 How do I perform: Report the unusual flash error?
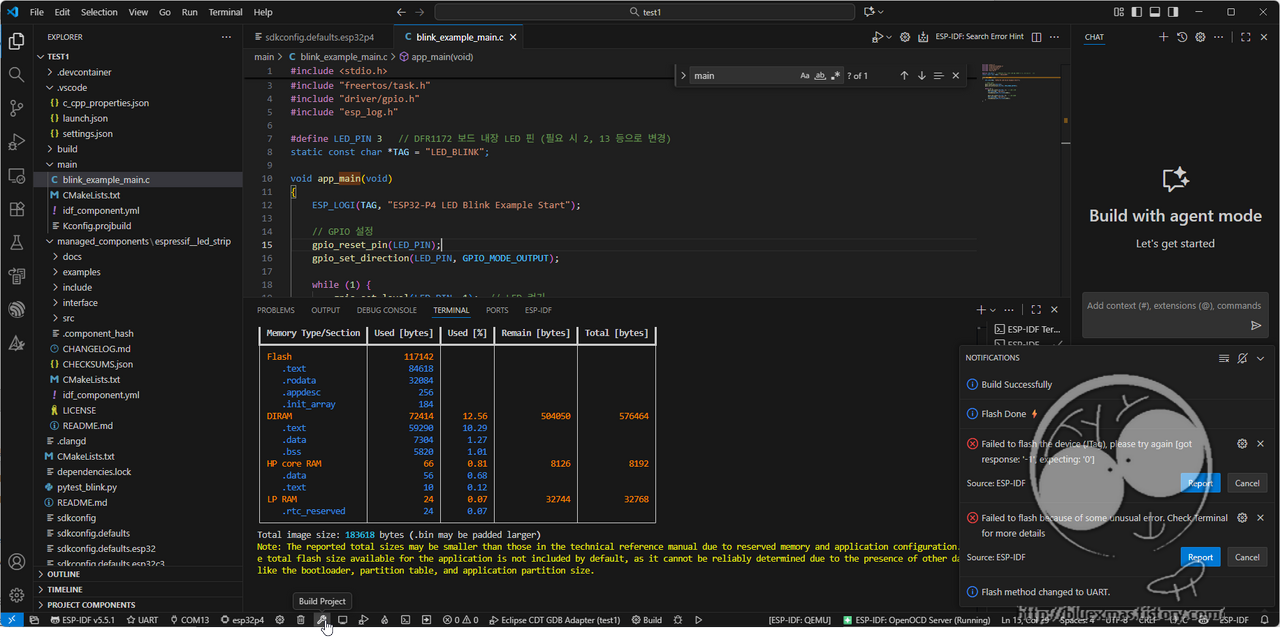coord(1200,557)
